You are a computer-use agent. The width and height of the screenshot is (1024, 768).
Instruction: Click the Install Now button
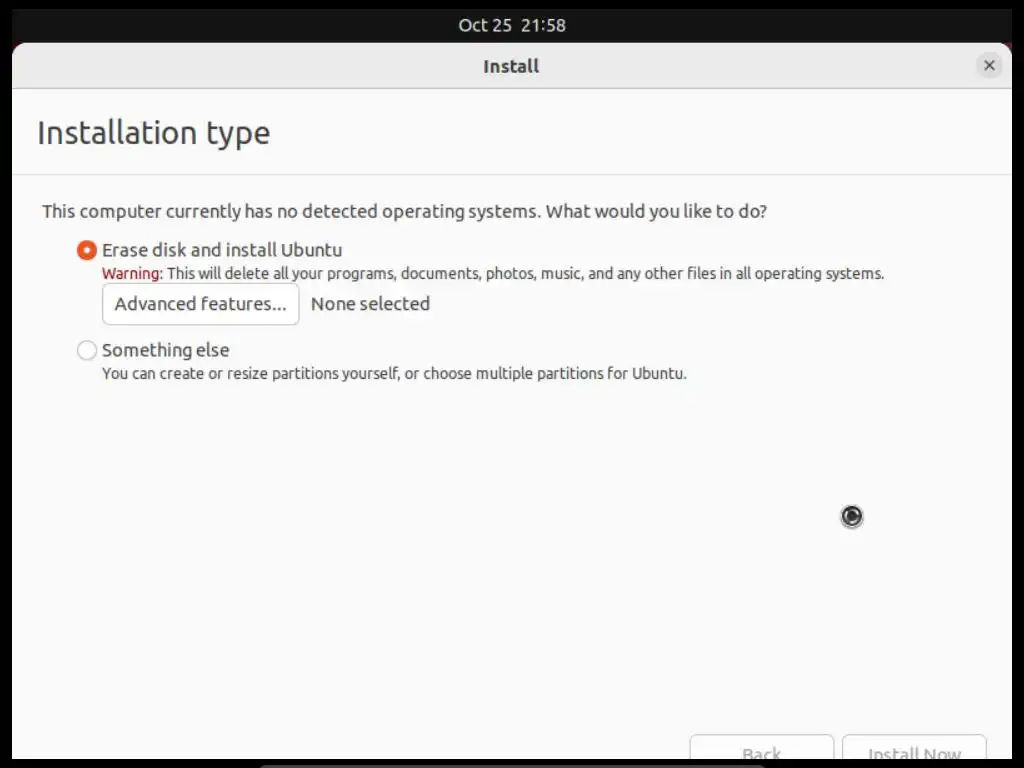pos(914,748)
